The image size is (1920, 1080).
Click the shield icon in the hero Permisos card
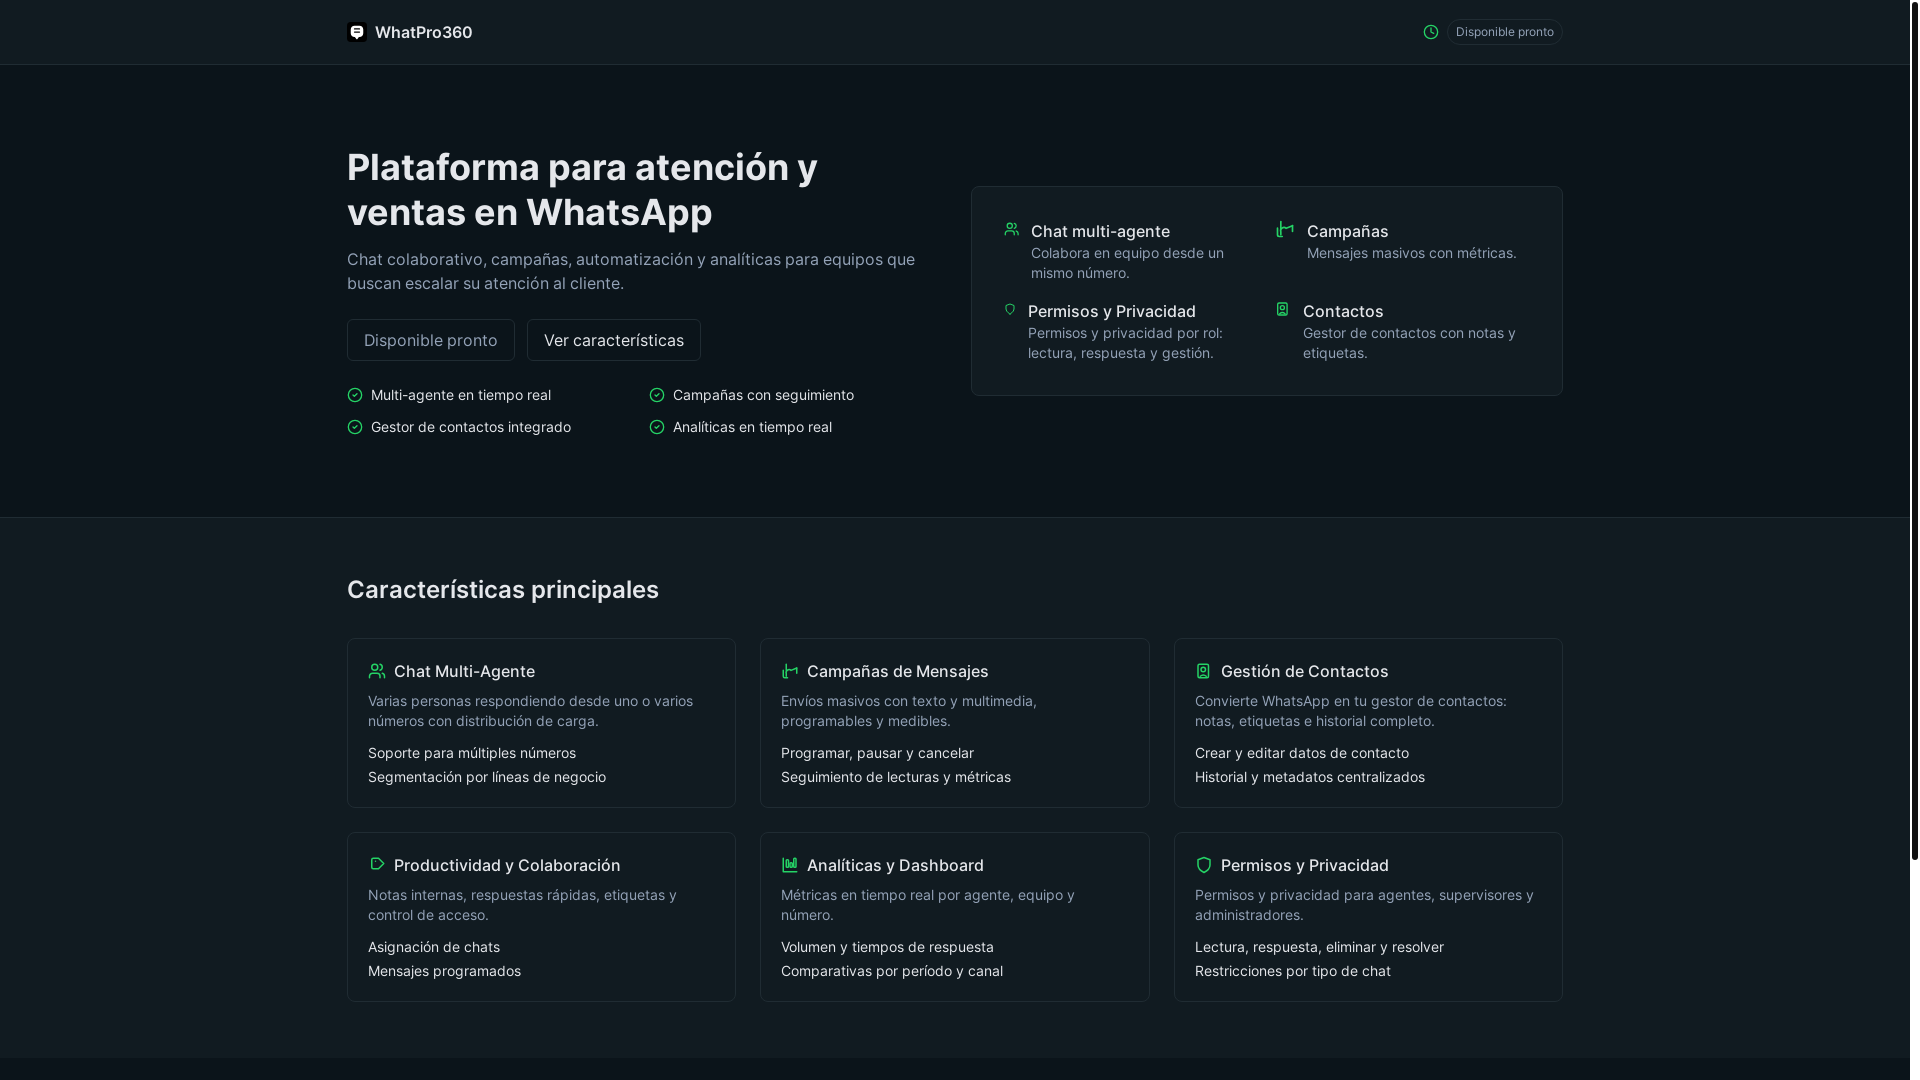pos(1010,309)
